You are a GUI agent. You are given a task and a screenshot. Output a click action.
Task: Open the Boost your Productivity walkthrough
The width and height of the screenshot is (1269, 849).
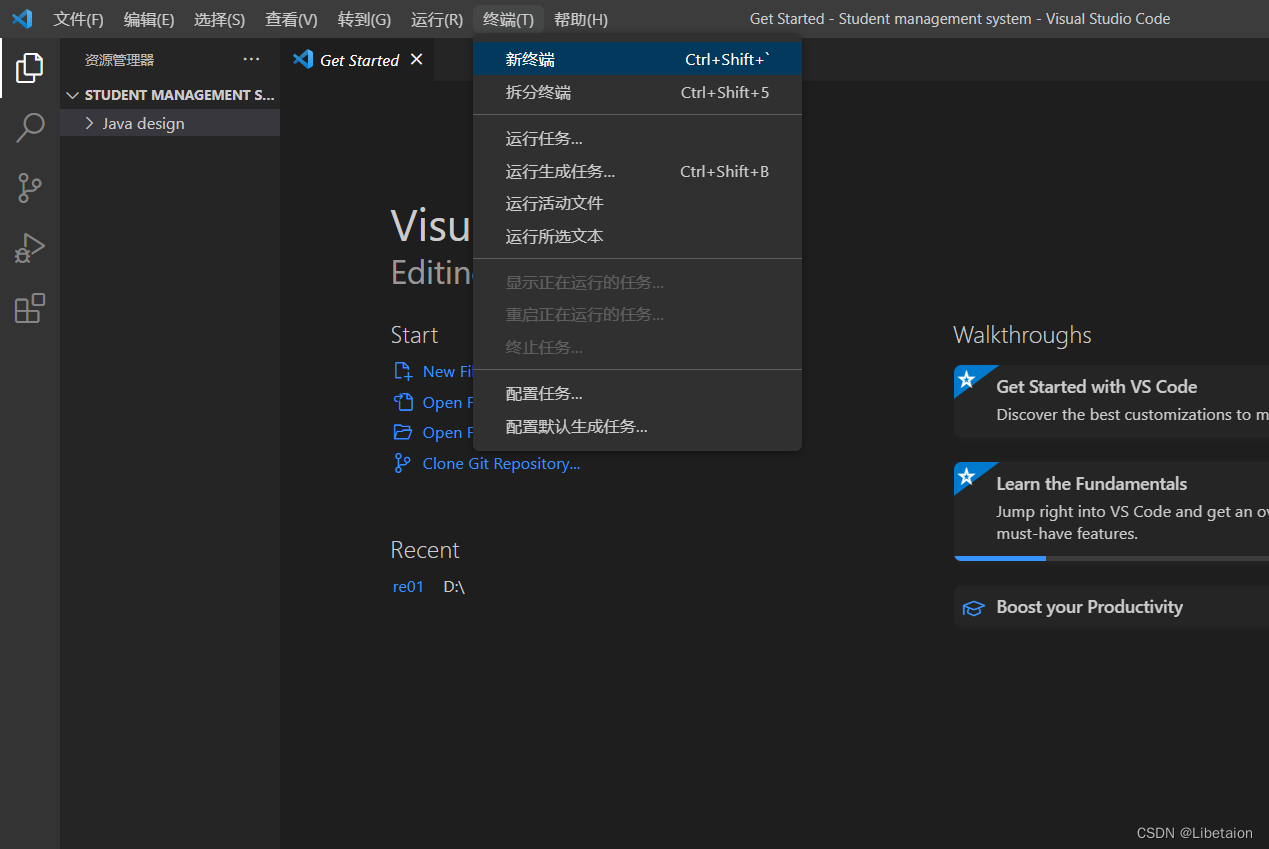[1111, 607]
